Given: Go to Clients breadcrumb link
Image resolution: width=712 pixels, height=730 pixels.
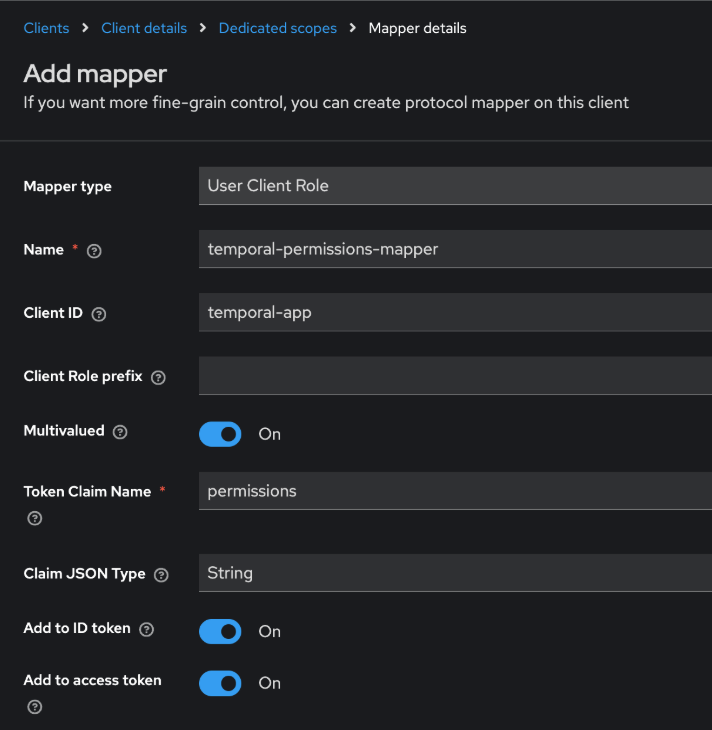Looking at the screenshot, I should 46,28.
